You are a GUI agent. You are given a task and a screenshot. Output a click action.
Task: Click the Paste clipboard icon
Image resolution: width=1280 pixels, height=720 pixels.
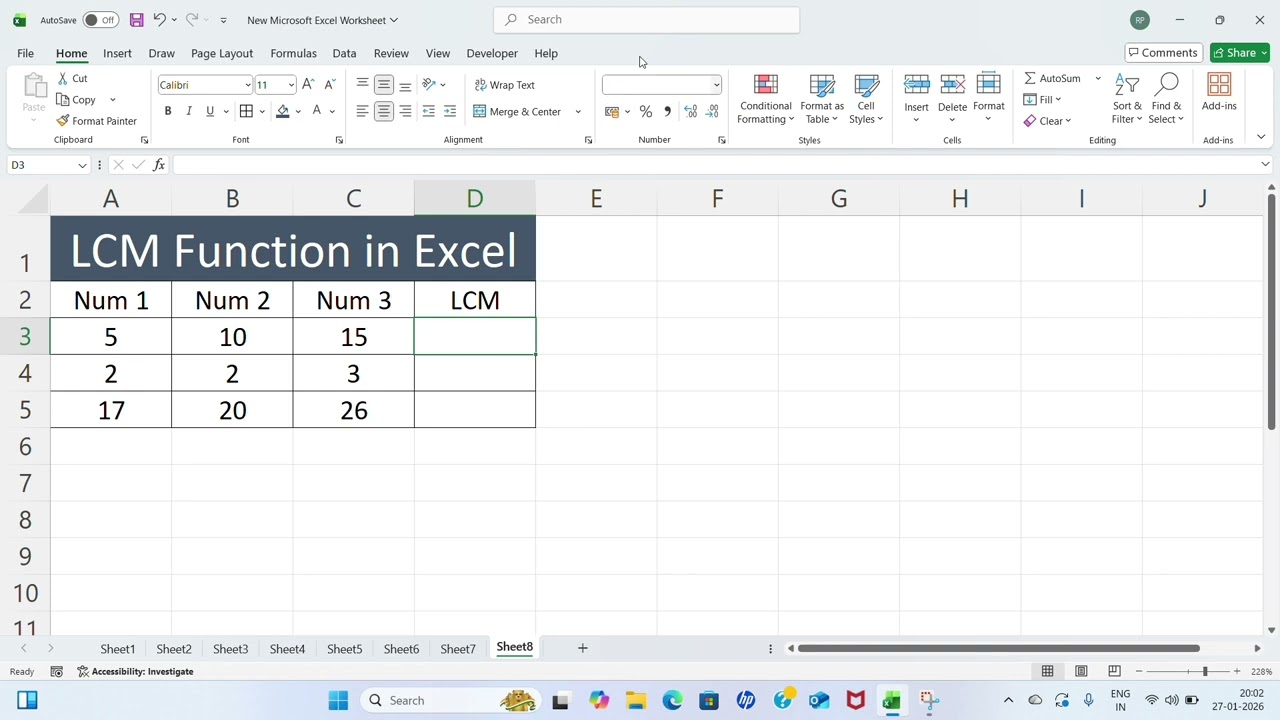(x=34, y=87)
